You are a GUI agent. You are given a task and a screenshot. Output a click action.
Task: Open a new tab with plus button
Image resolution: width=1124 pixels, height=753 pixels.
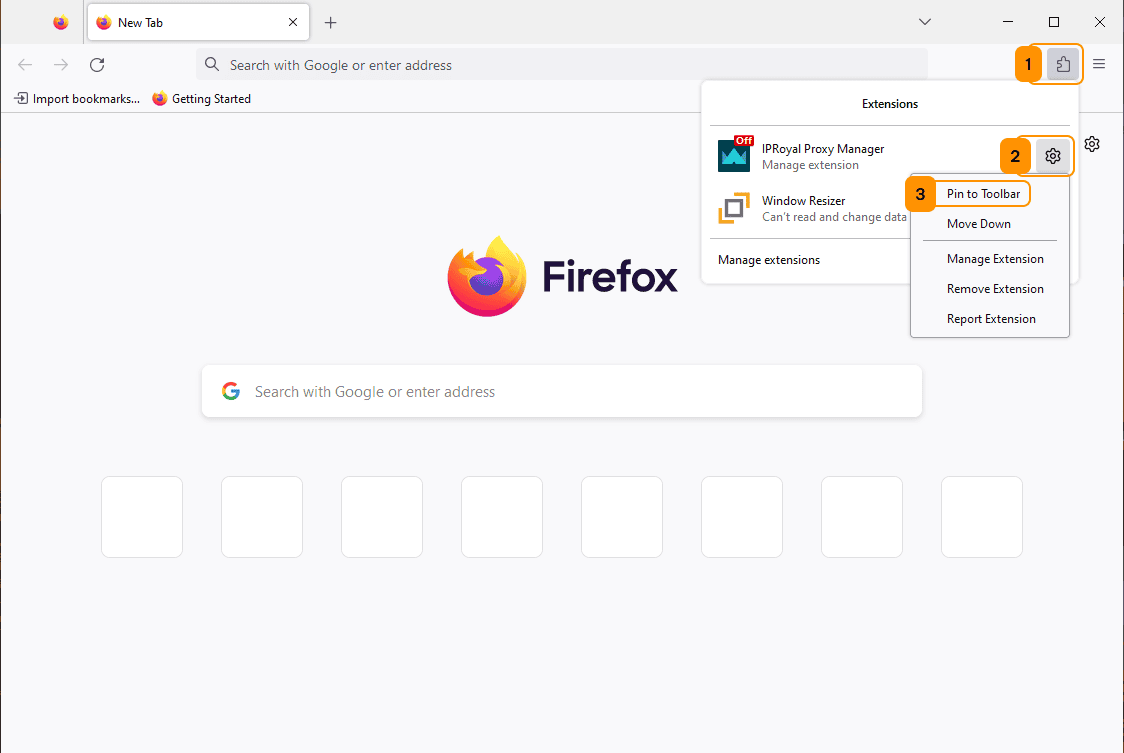pyautogui.click(x=330, y=22)
